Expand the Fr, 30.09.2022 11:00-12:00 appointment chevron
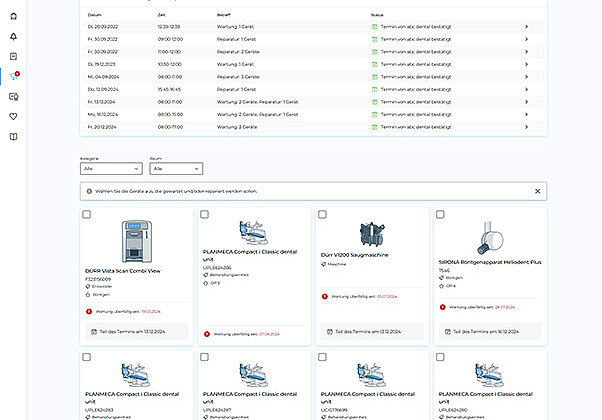Viewport: 602px width, 420px height. point(526,52)
